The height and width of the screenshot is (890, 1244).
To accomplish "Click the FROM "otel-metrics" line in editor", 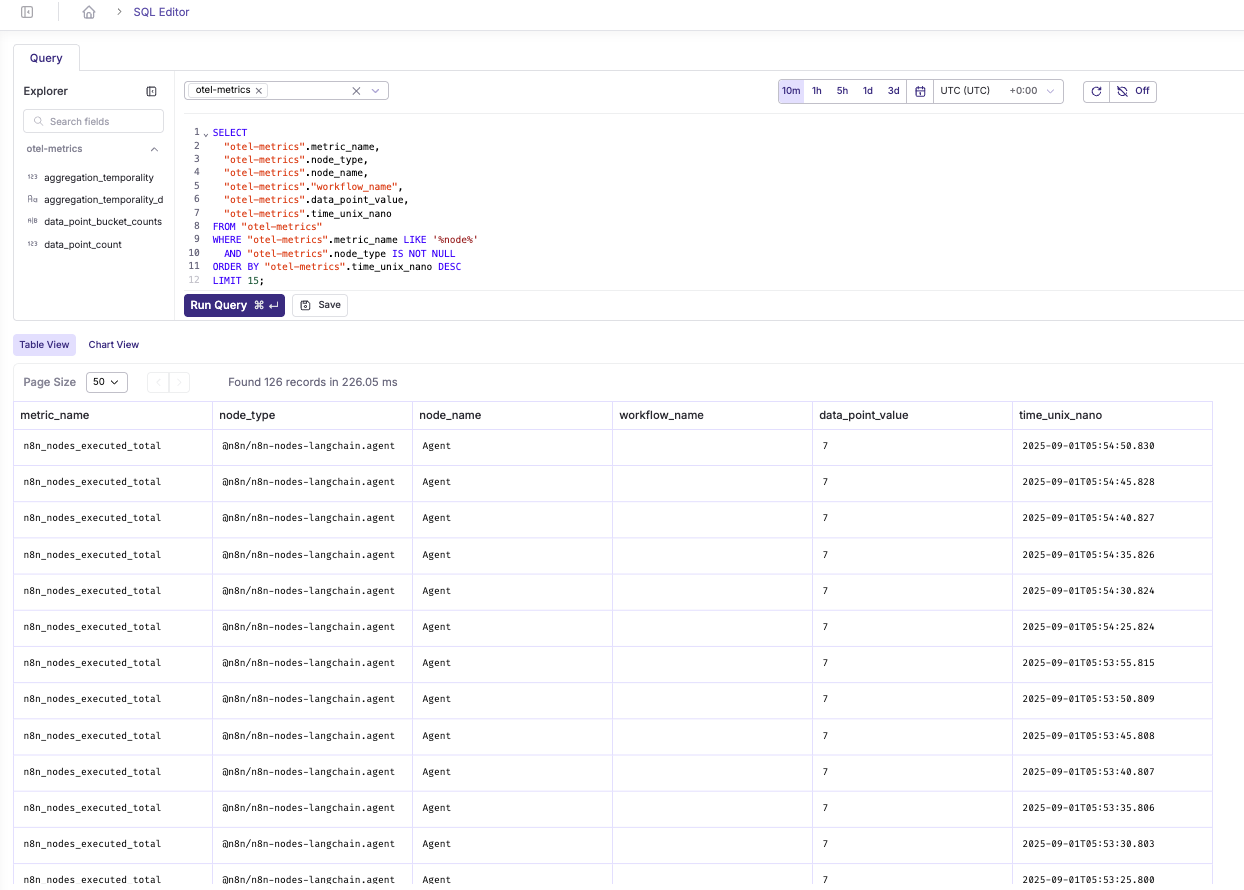I will [x=267, y=227].
